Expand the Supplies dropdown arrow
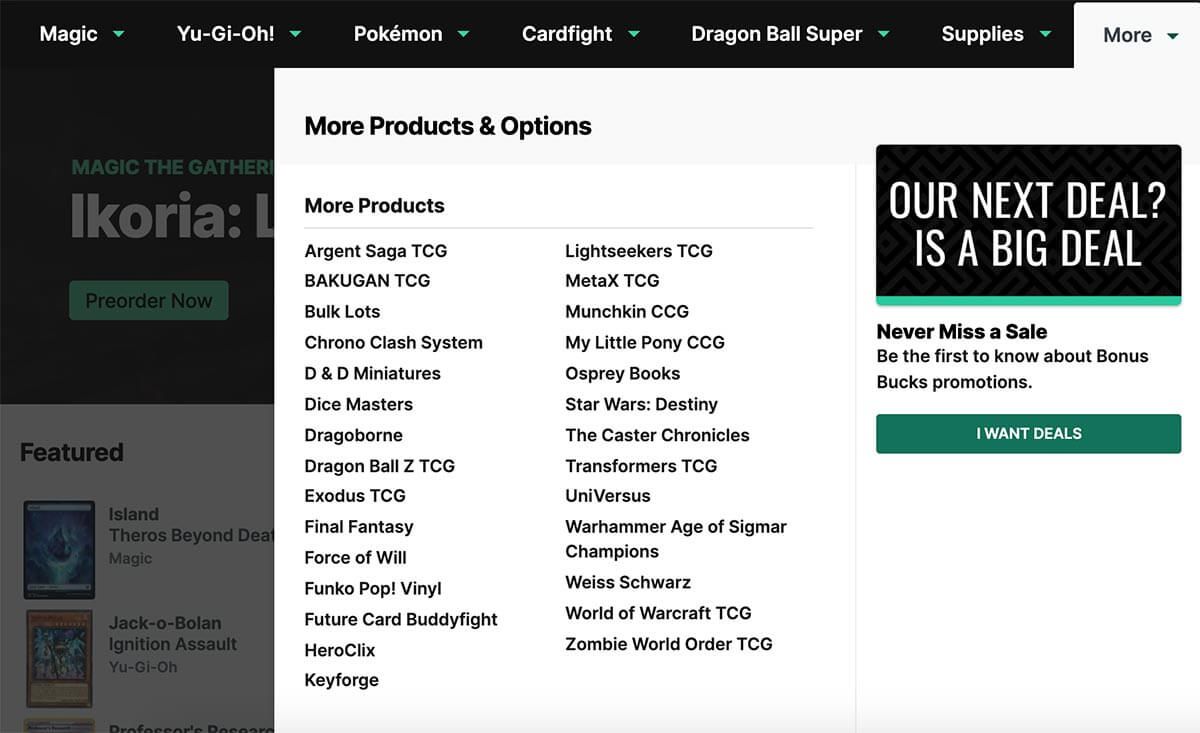The image size is (1200, 733). pos(1045,34)
